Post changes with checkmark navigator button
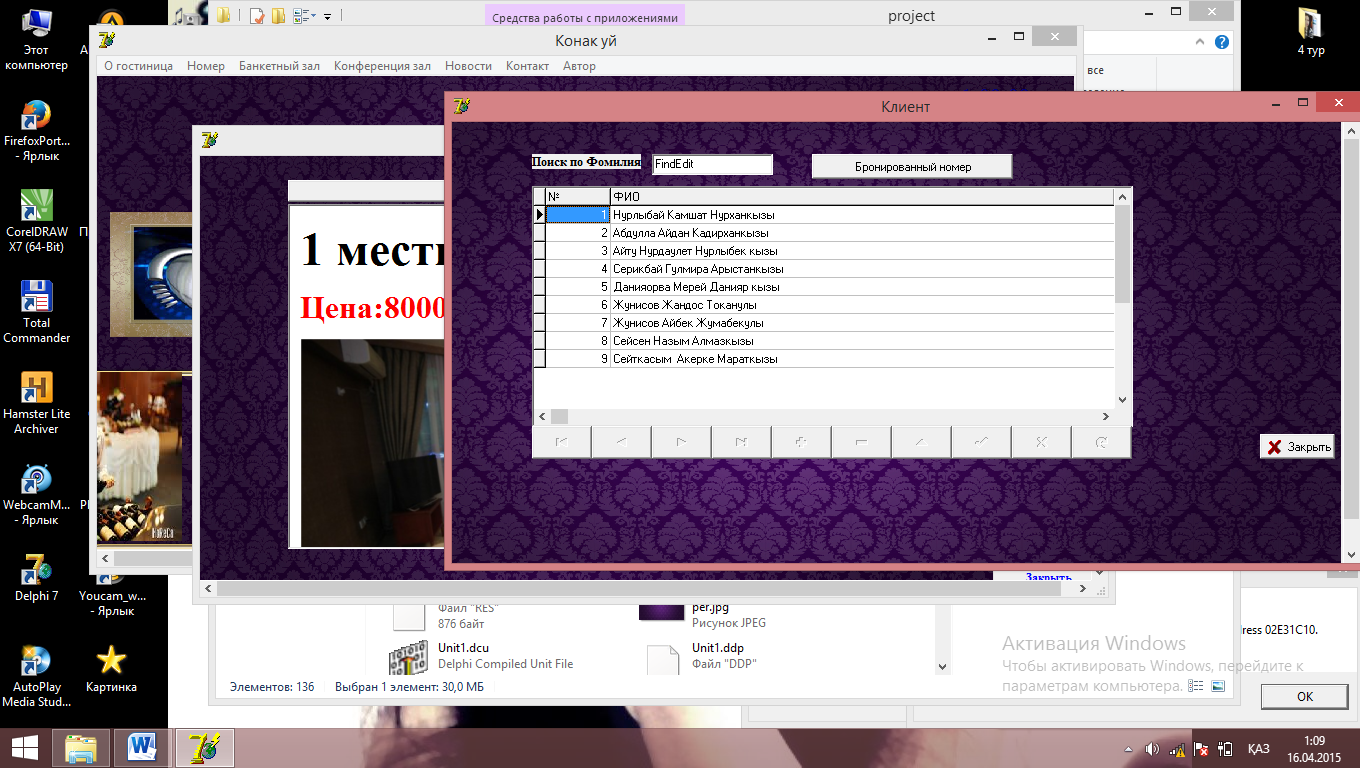This screenshot has height=768, width=1360. click(x=982, y=442)
